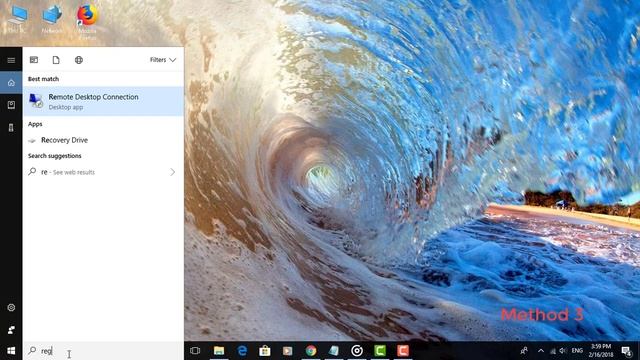The height and width of the screenshot is (360, 640).
Task: Open the hamburger menu in Cortana sidebar
Action: pyautogui.click(x=11, y=60)
